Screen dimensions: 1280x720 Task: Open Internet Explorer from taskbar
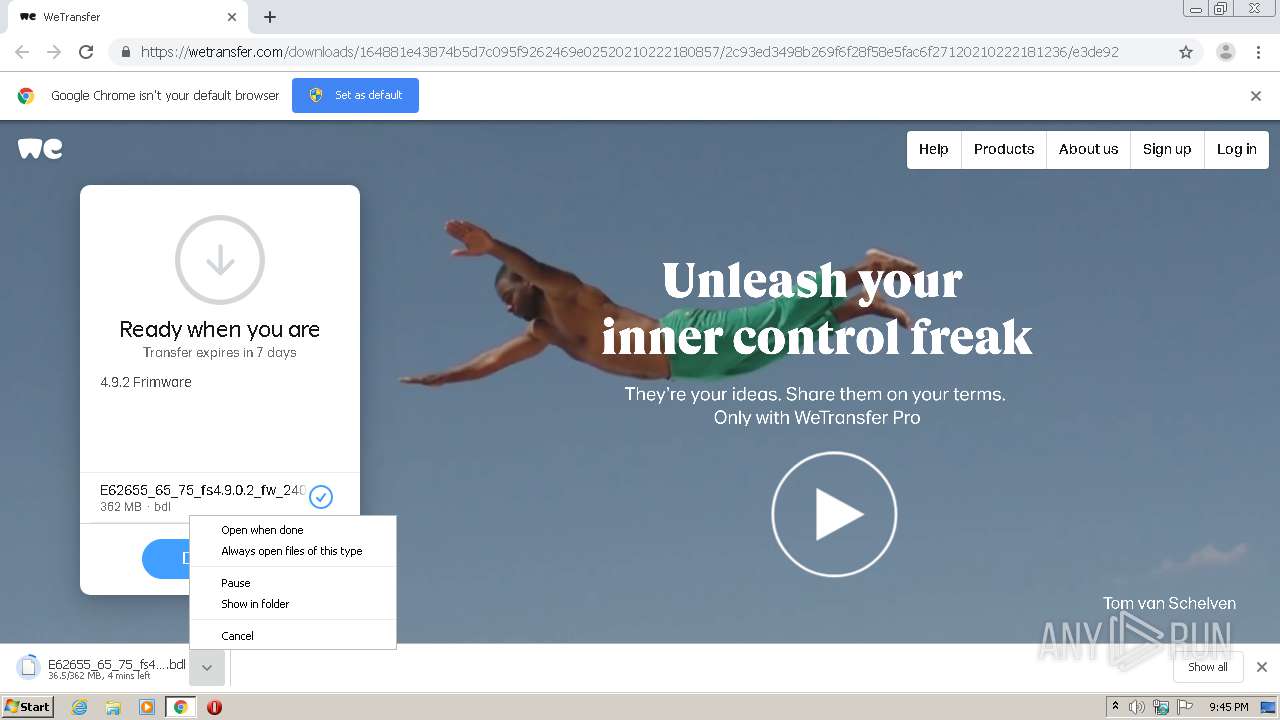[79, 707]
